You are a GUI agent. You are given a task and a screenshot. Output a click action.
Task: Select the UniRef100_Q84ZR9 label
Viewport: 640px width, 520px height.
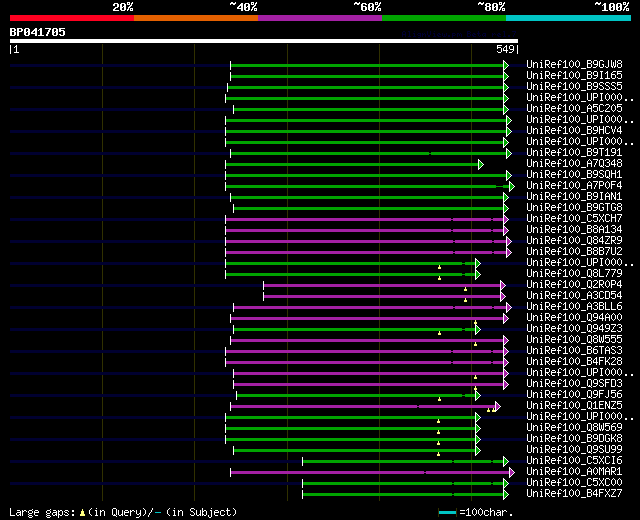tap(574, 240)
